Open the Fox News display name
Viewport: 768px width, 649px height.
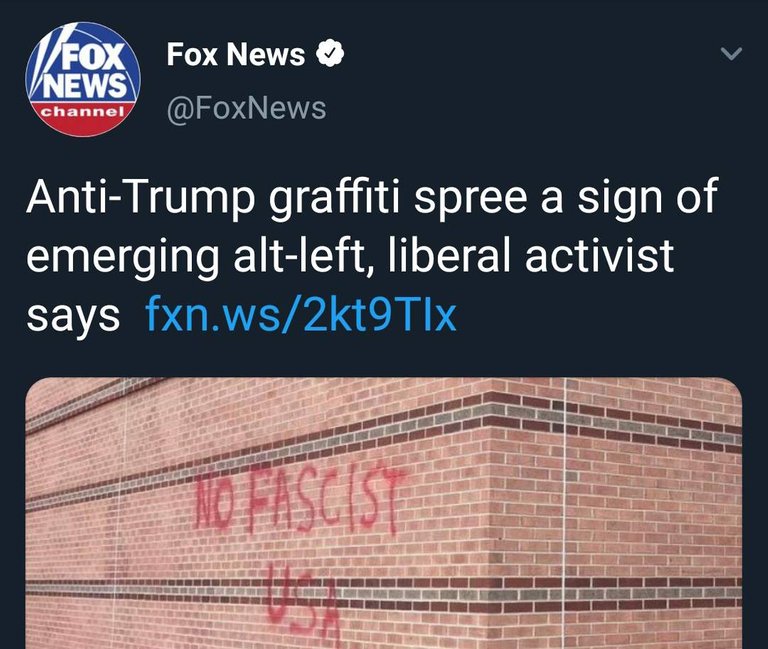pyautogui.click(x=236, y=54)
